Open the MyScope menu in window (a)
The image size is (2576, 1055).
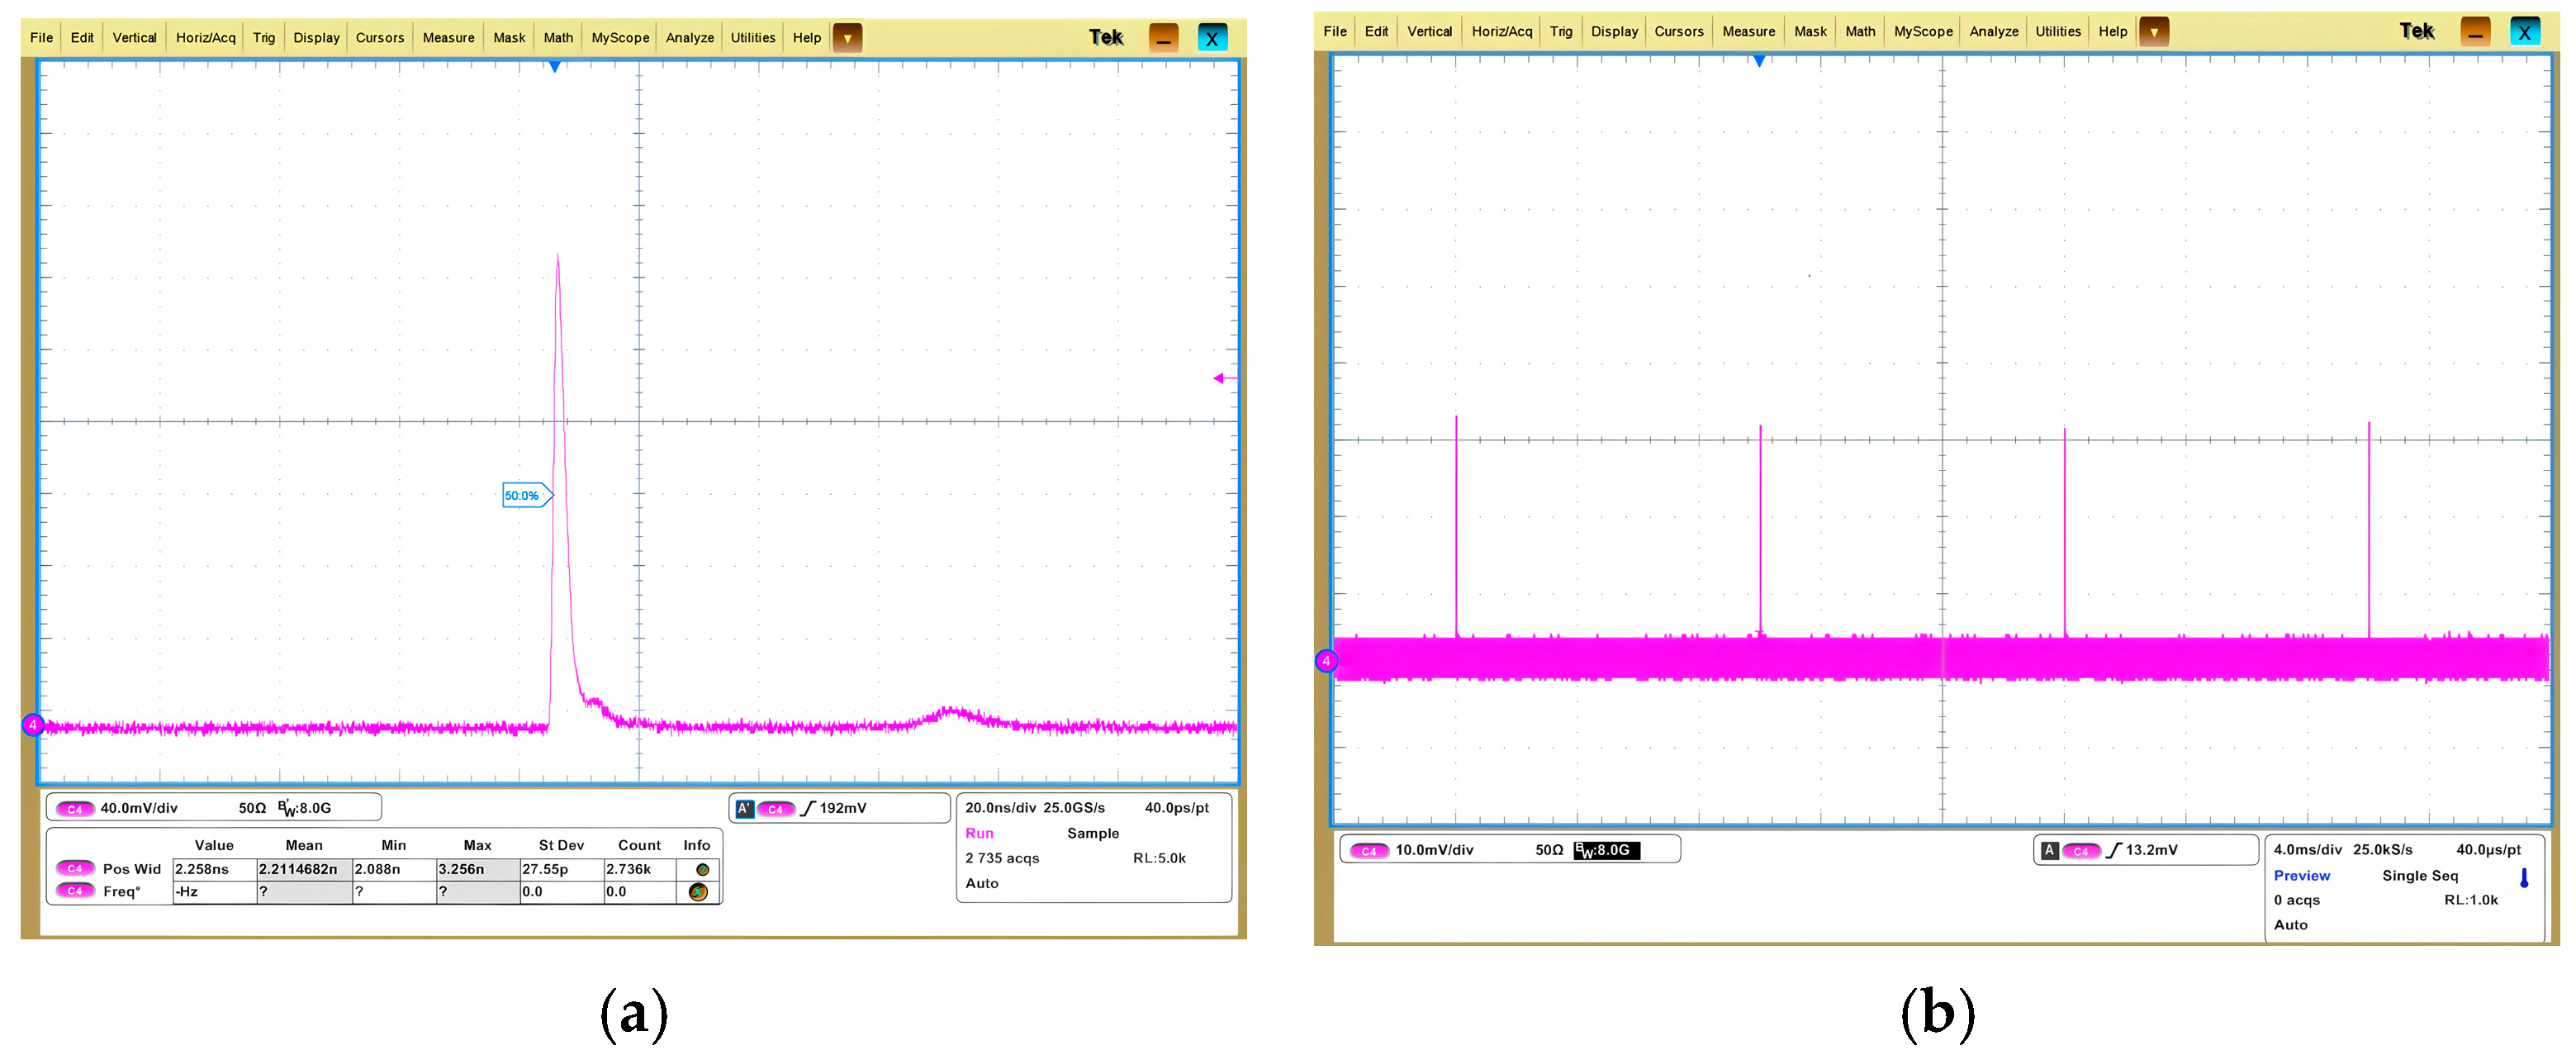tap(620, 38)
